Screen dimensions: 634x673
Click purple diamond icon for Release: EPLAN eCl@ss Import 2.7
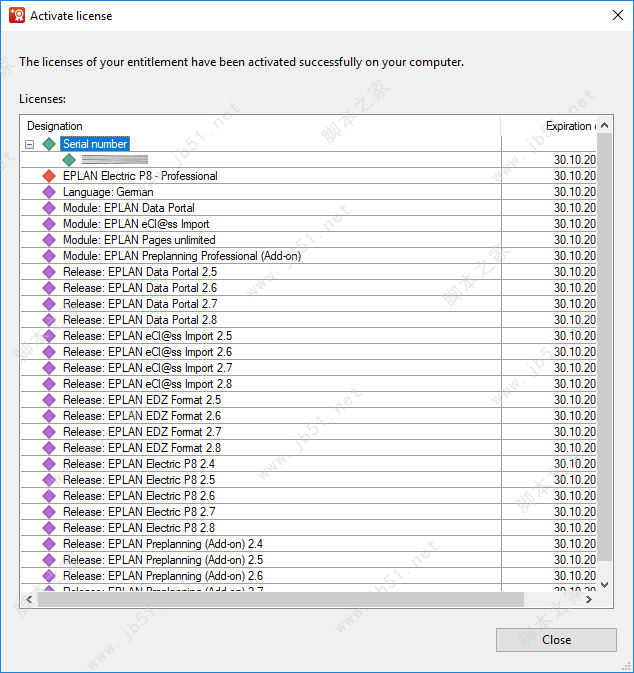49,368
